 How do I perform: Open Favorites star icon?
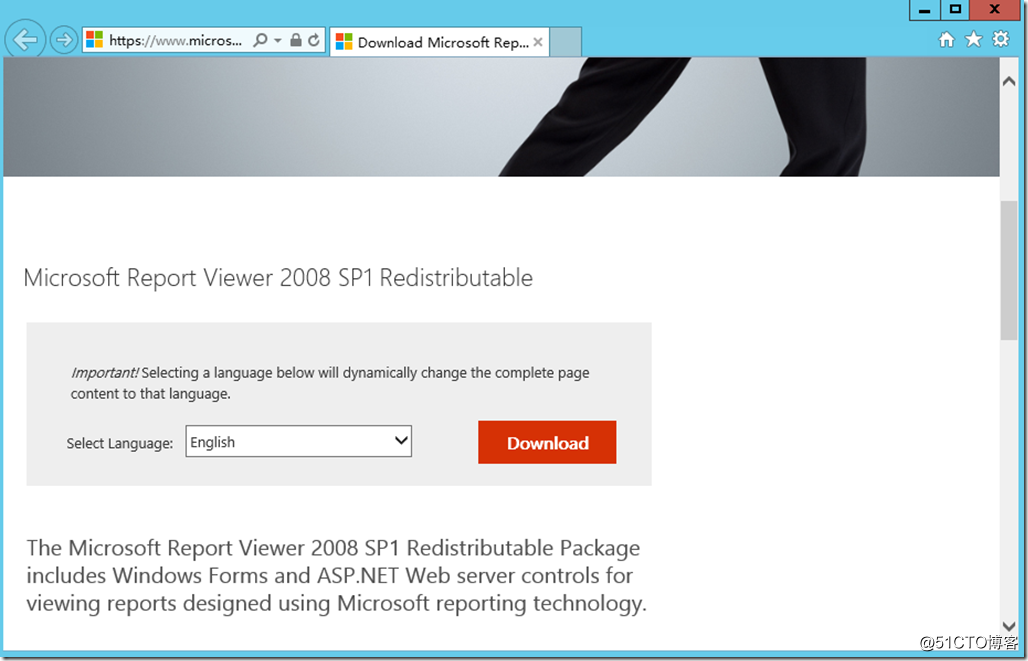point(974,39)
